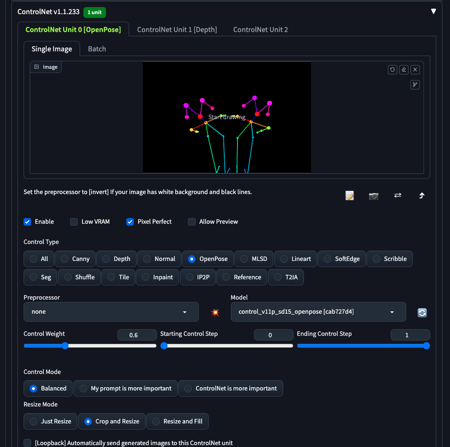Image resolution: width=450 pixels, height=447 pixels.
Task: Click the undo icon above the pose image
Action: 392,70
